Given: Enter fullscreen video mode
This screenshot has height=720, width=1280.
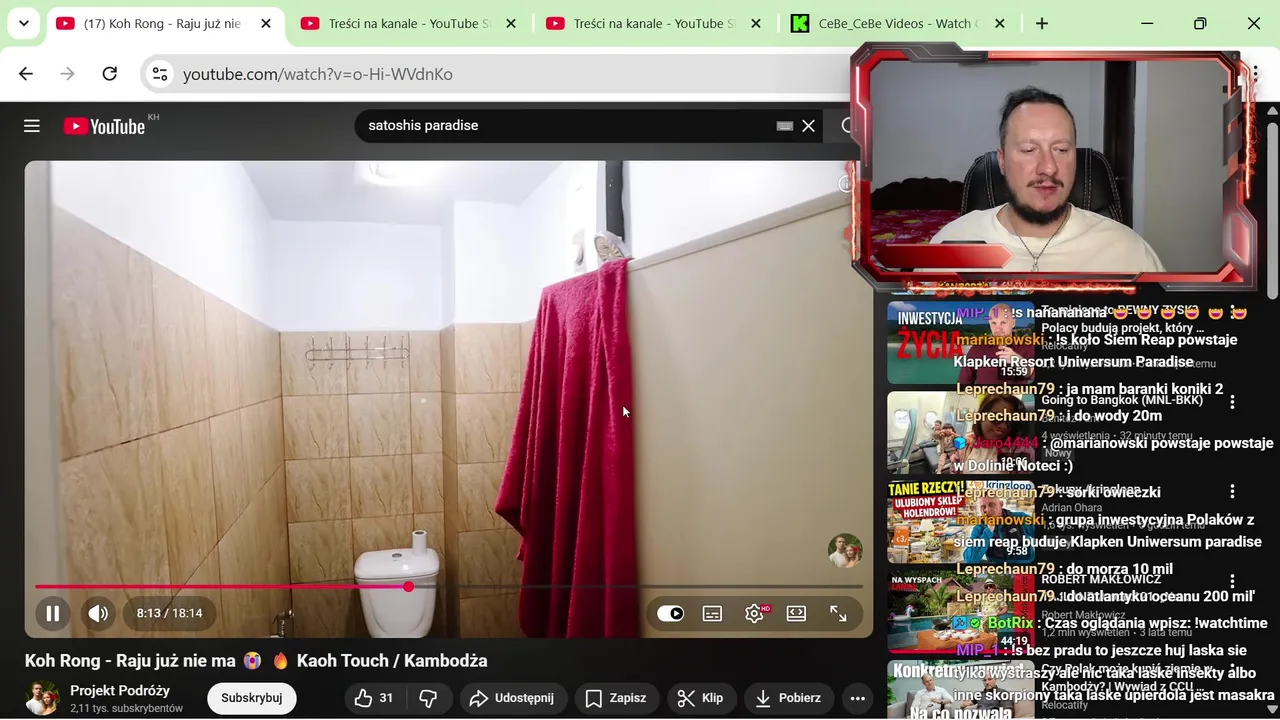Looking at the screenshot, I should tap(838, 614).
